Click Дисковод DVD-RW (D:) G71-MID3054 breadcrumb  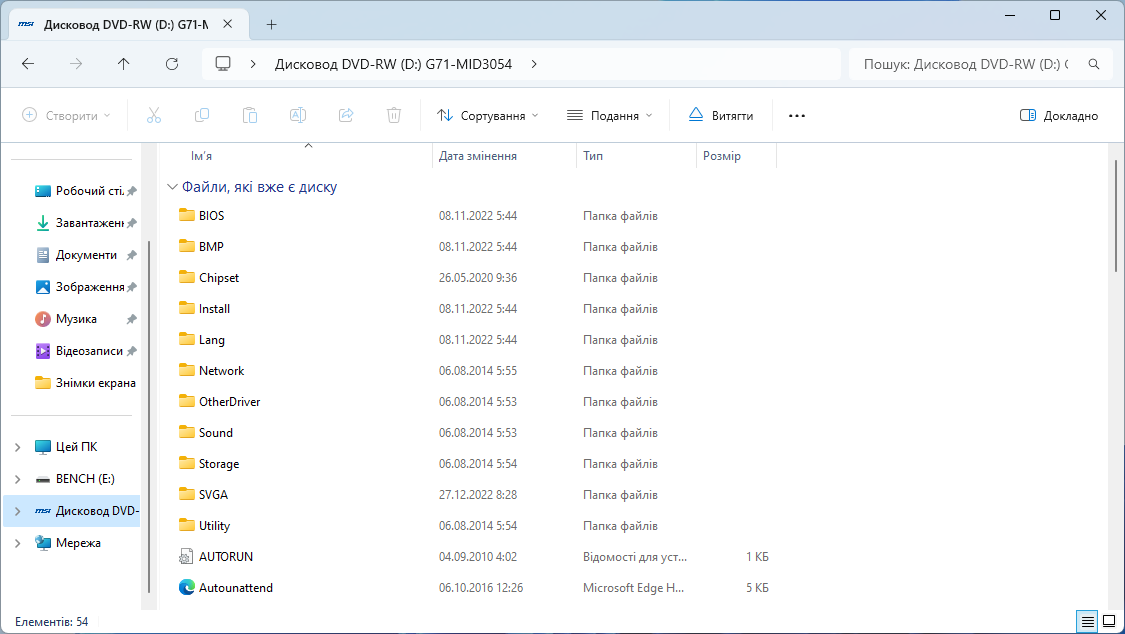click(393, 64)
